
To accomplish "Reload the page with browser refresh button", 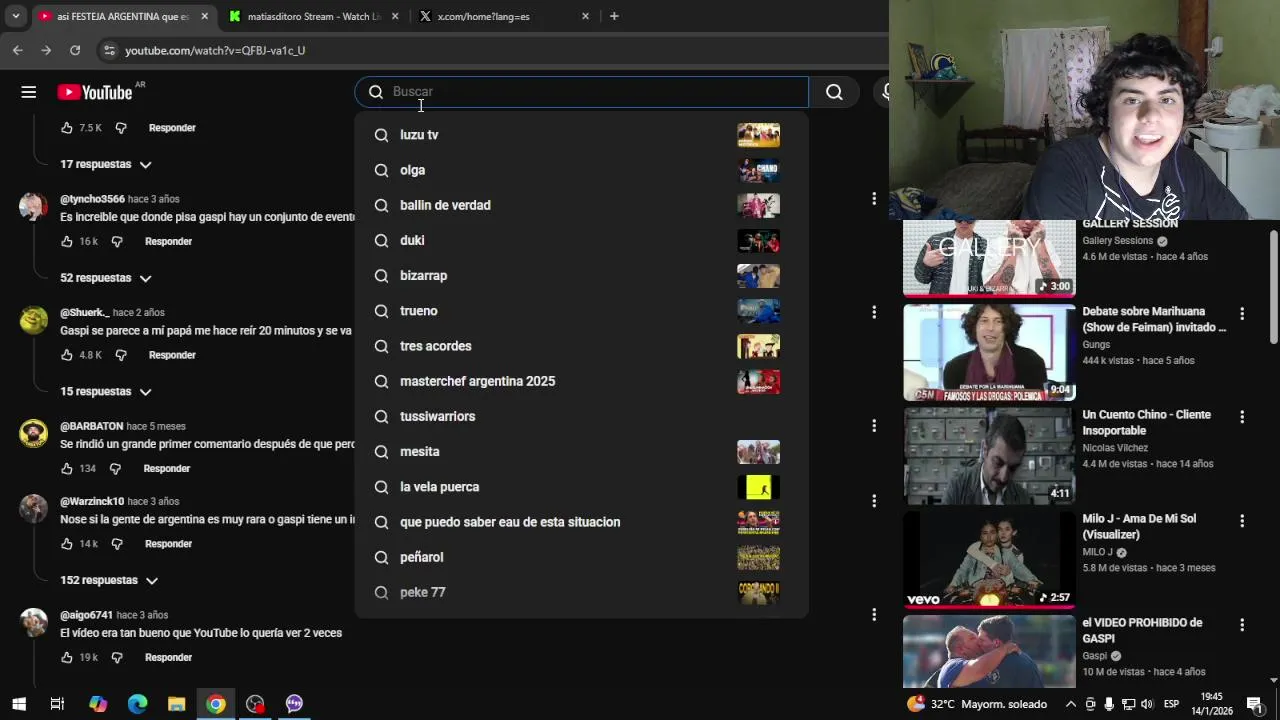I will coord(75,50).
